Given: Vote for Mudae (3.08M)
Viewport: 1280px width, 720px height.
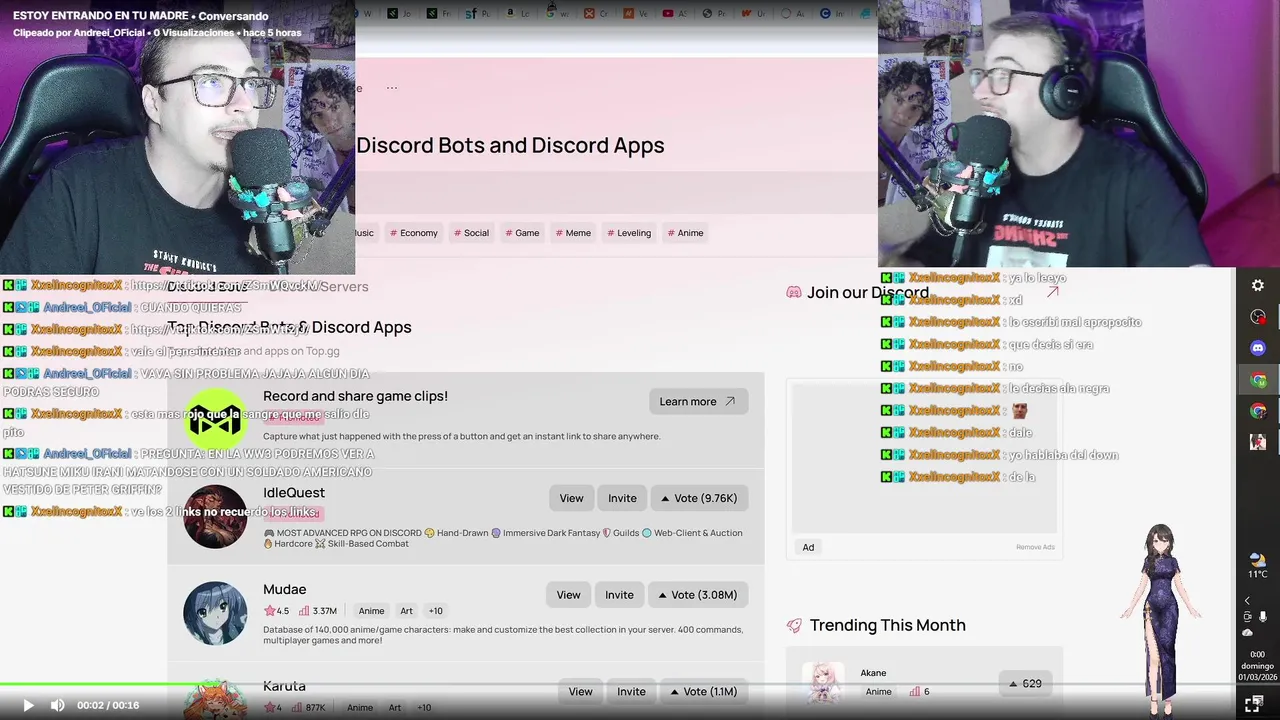Looking at the screenshot, I should (697, 594).
